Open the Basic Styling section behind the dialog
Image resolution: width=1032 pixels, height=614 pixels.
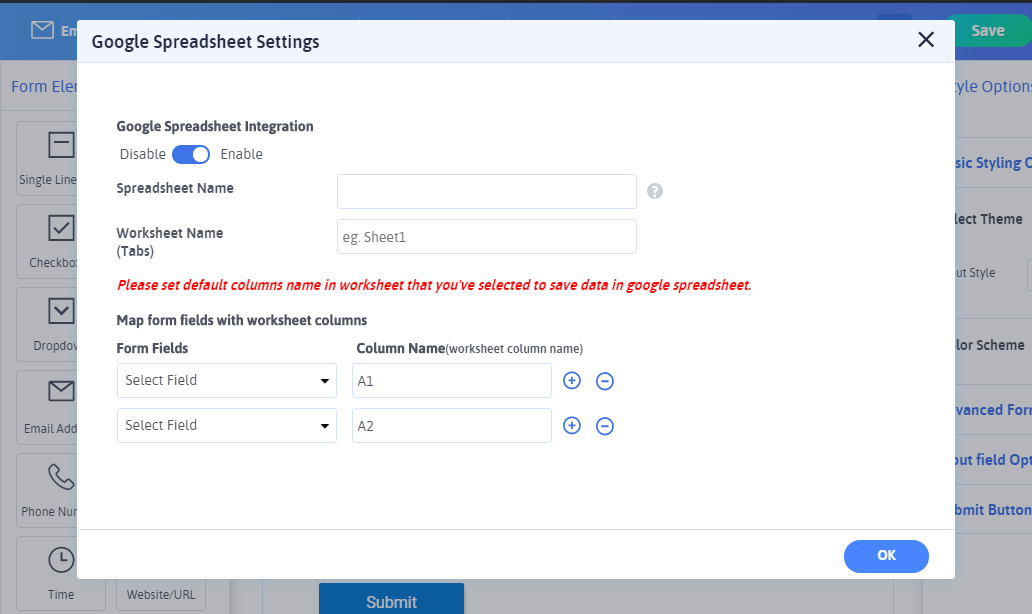(x=993, y=163)
